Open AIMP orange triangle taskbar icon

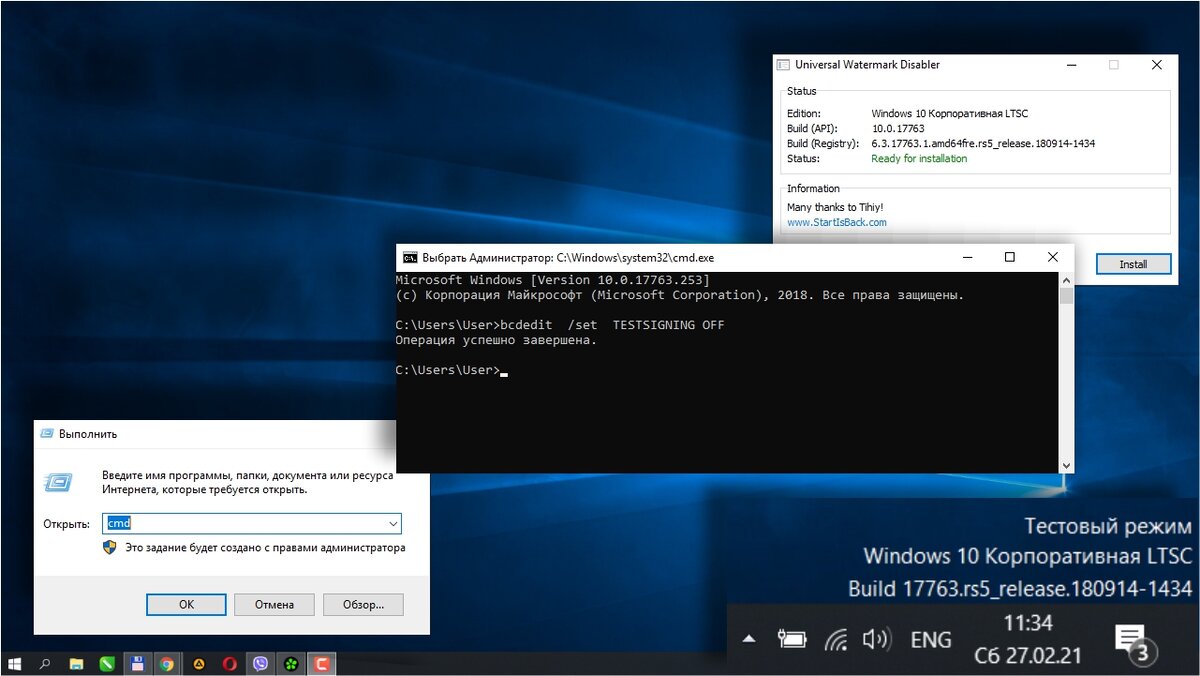click(199, 664)
